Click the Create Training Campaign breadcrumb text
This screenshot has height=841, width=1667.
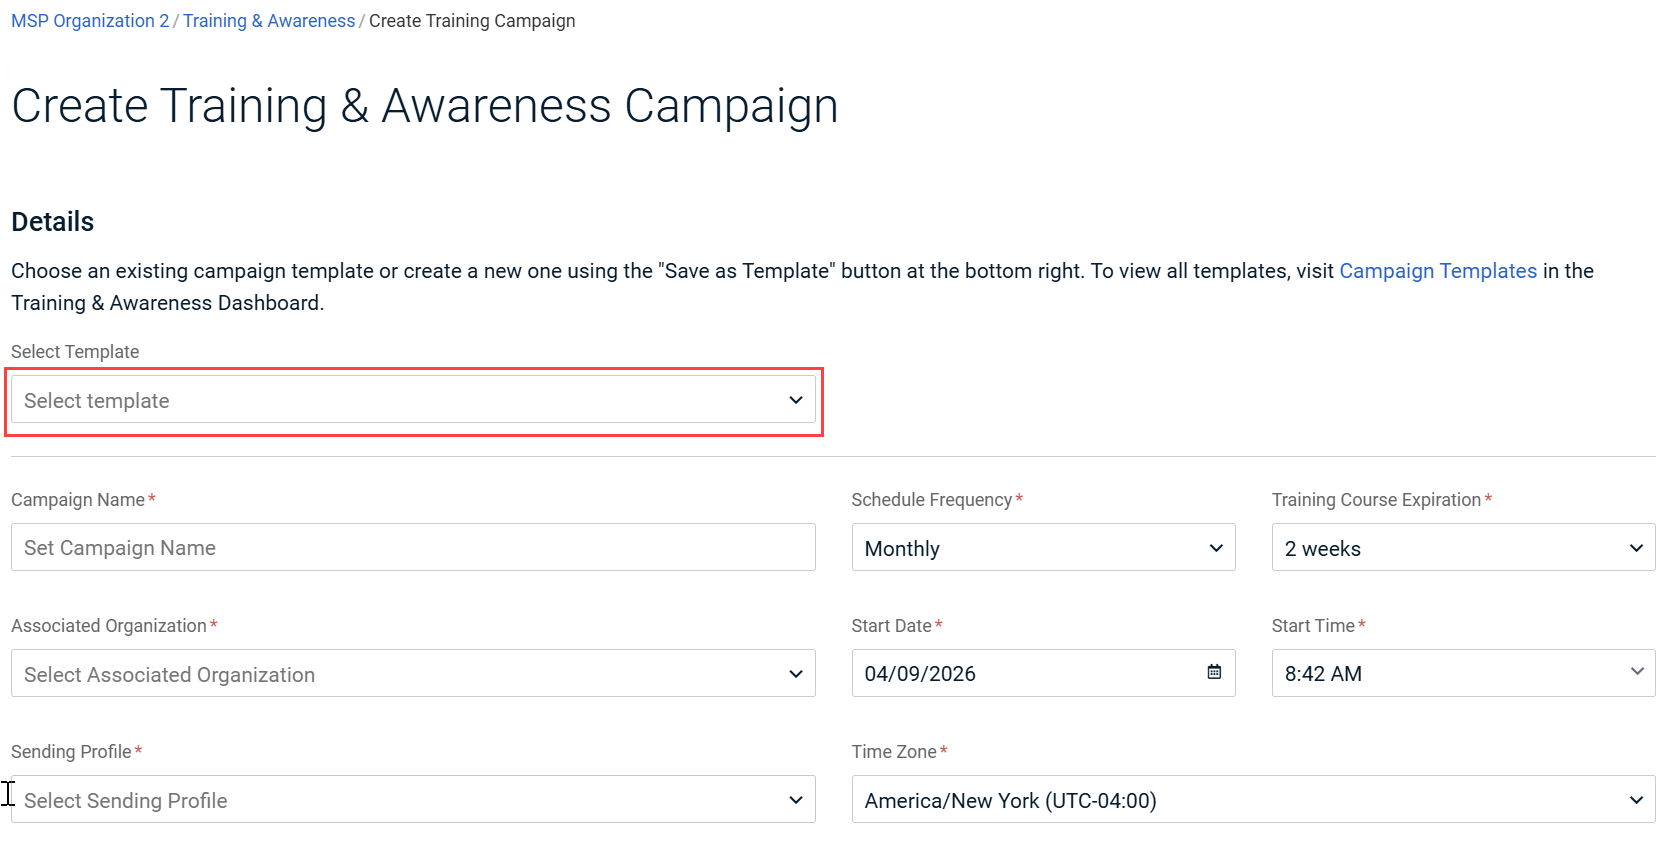tap(472, 21)
